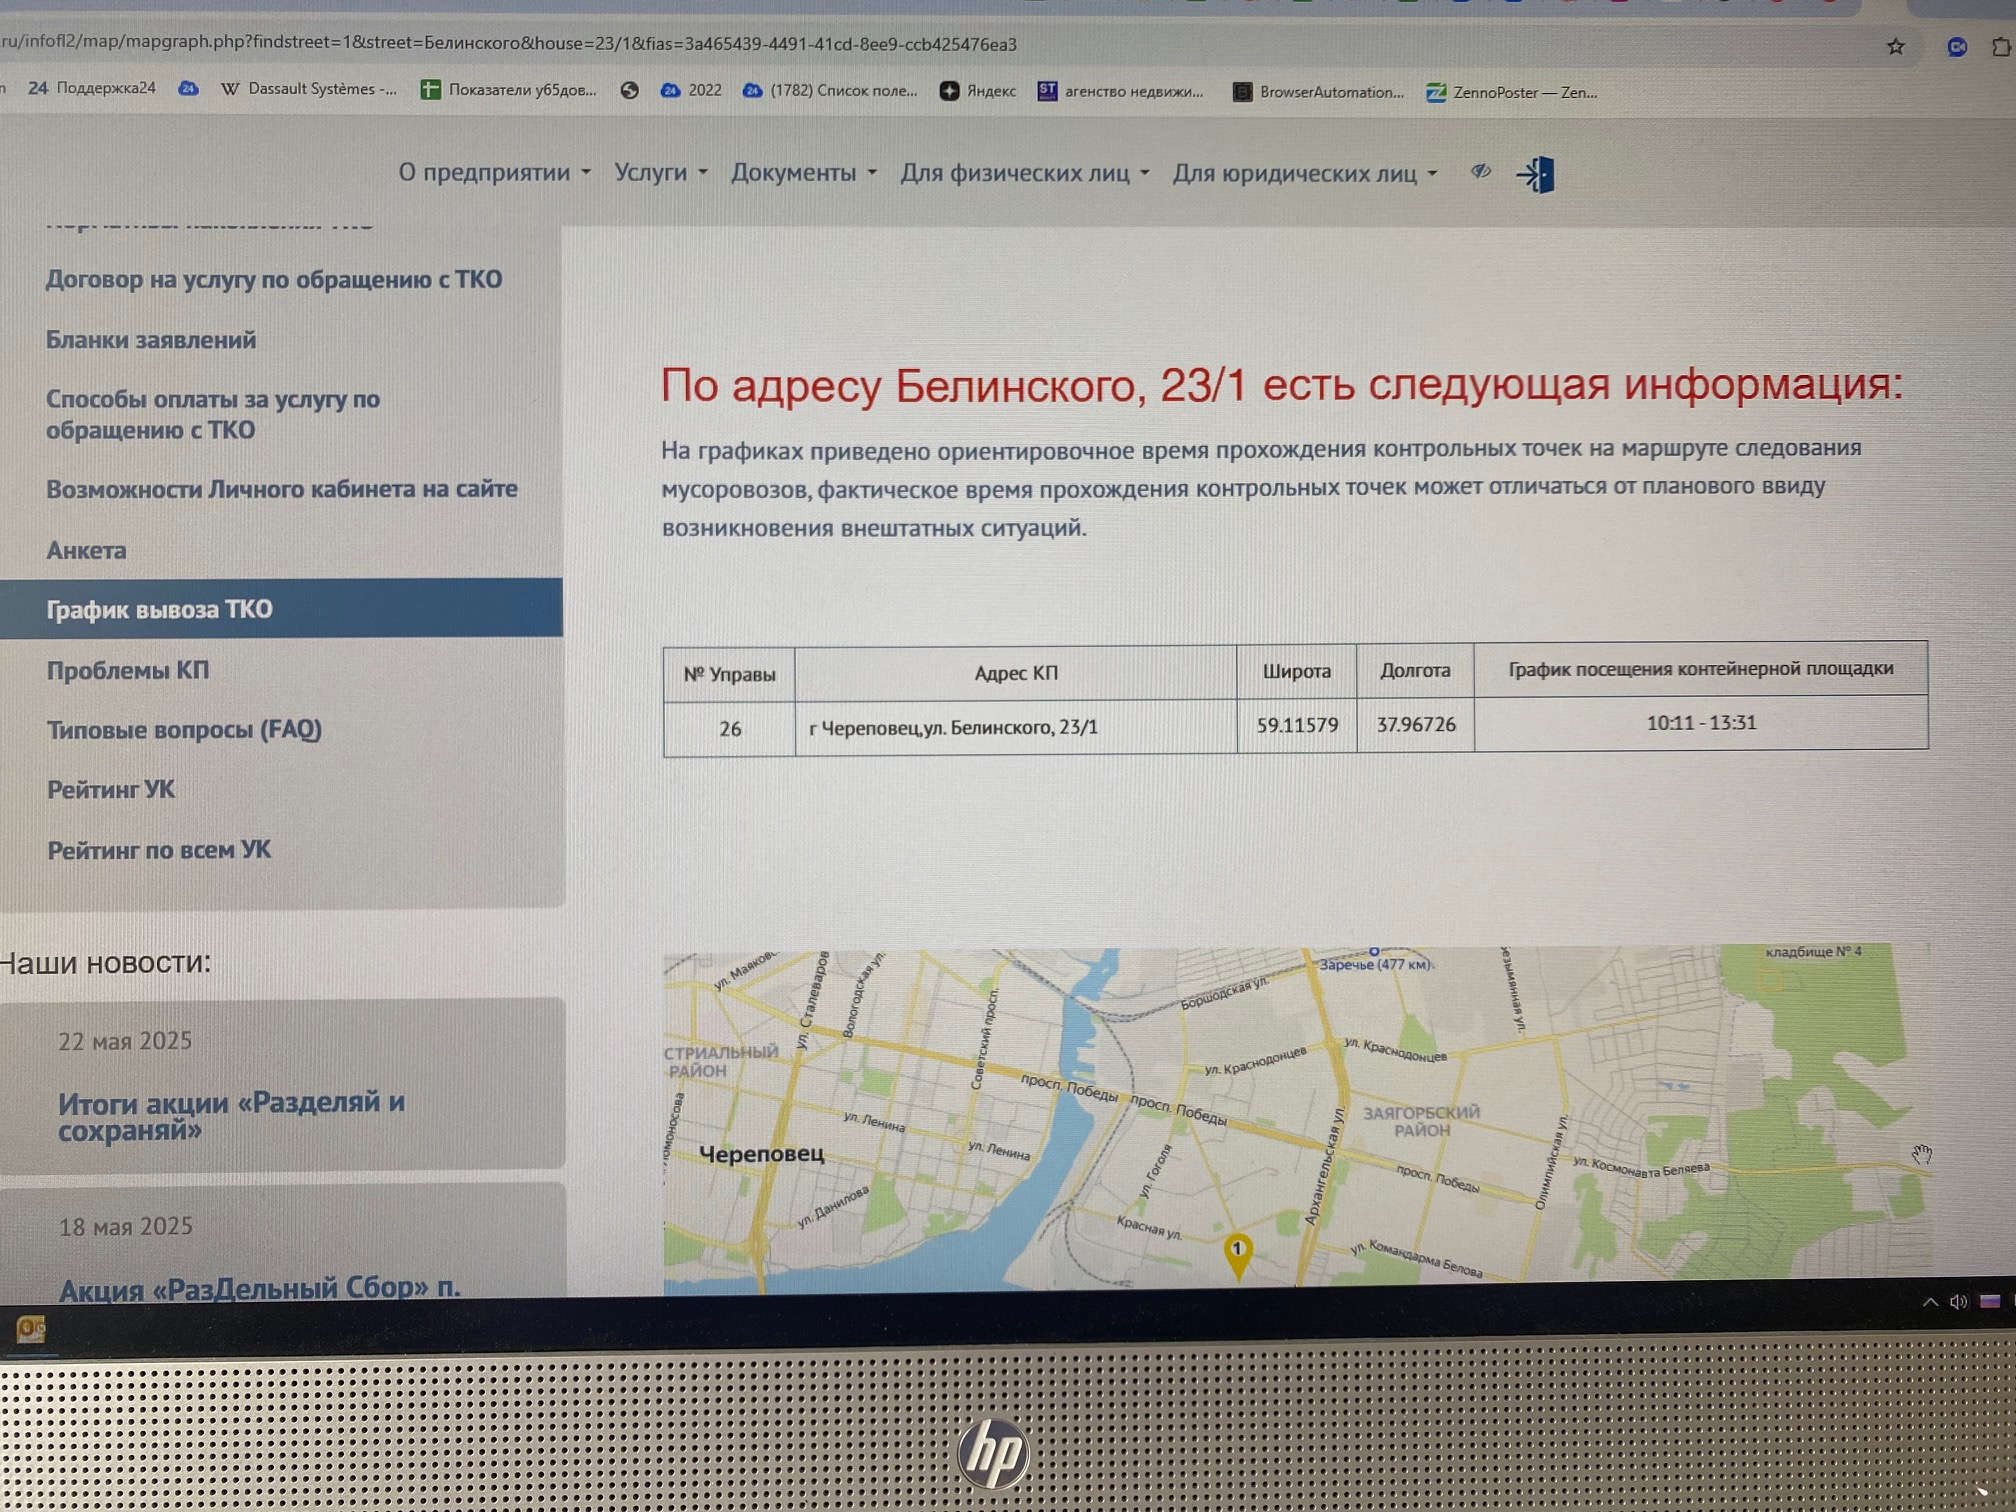Open Рейтинг УК sidebar link

[x=111, y=790]
